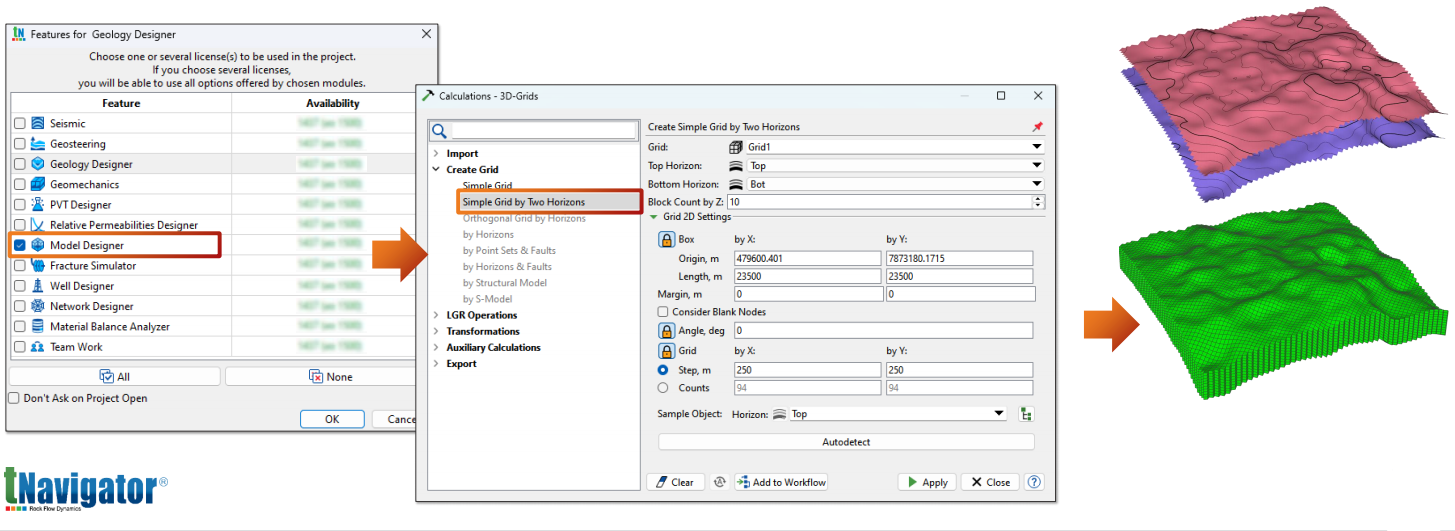Viewport: 1455px width, 531px height.
Task: Select the Counts radio button
Action: pos(663,388)
